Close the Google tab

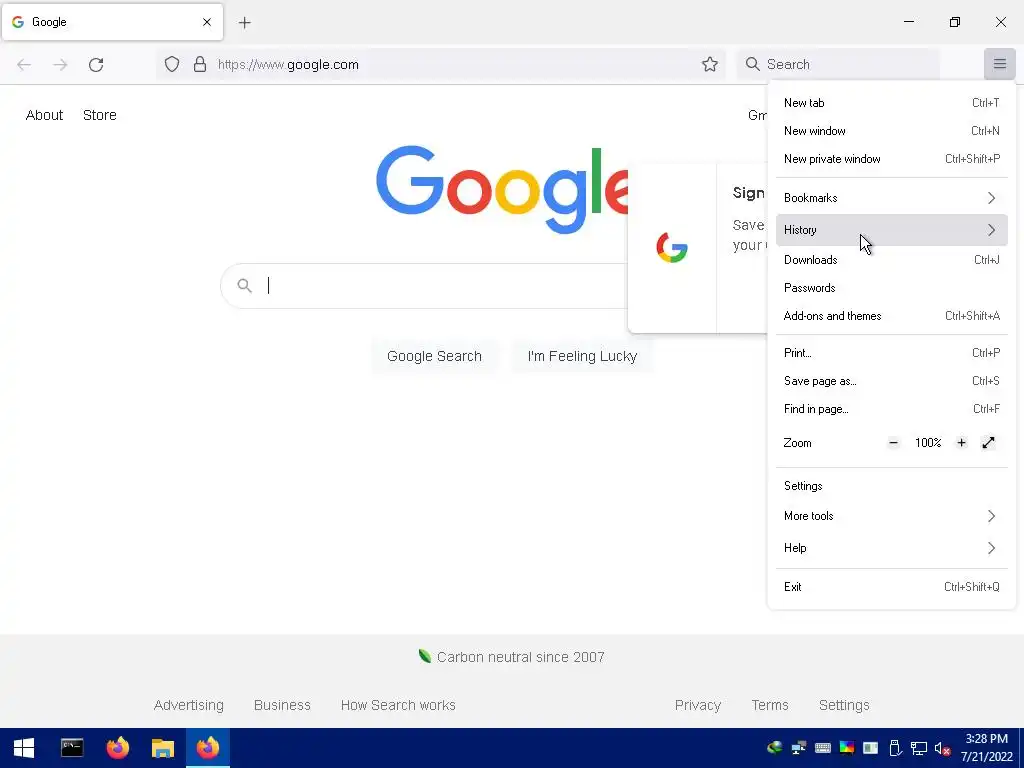(207, 22)
